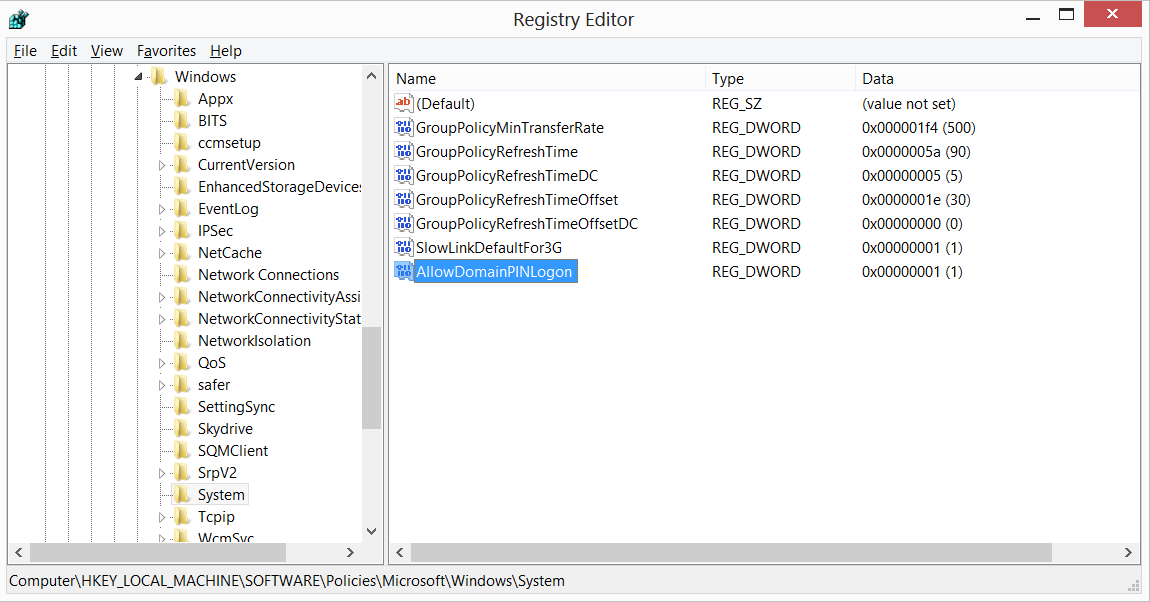
Task: Expand the QoS key
Action: coord(162,363)
